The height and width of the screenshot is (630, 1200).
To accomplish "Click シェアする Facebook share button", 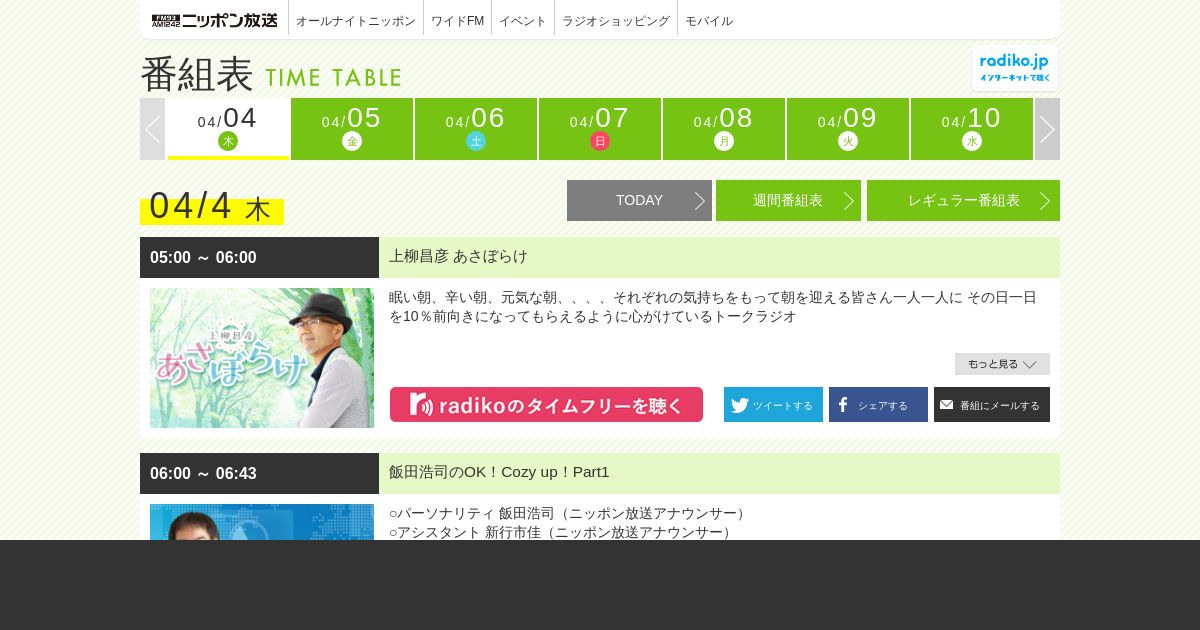I will pos(878,404).
